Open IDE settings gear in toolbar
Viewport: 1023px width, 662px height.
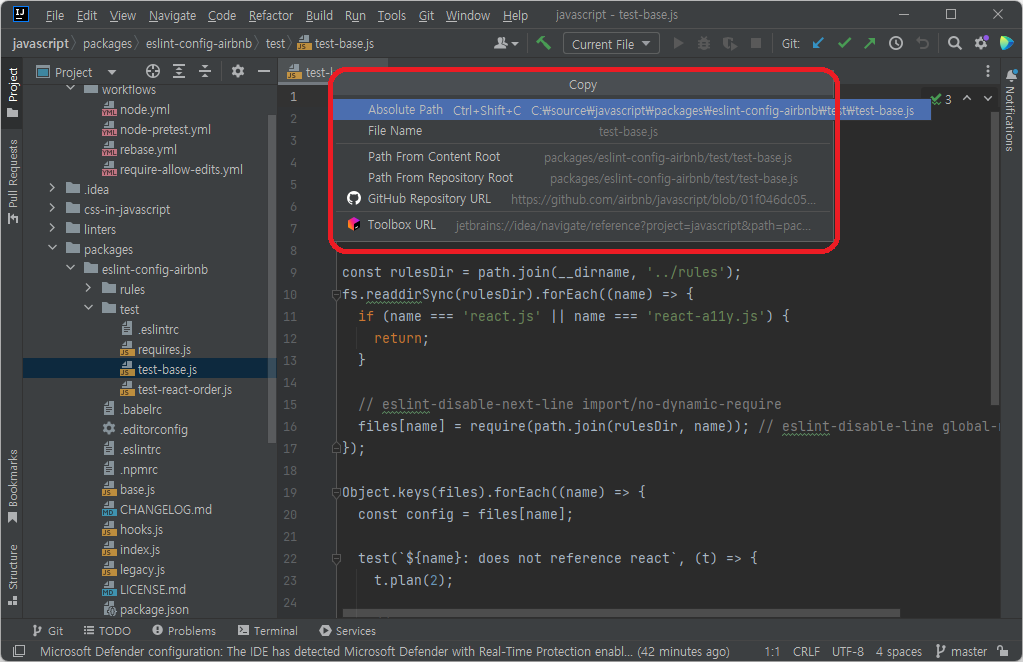tap(981, 43)
